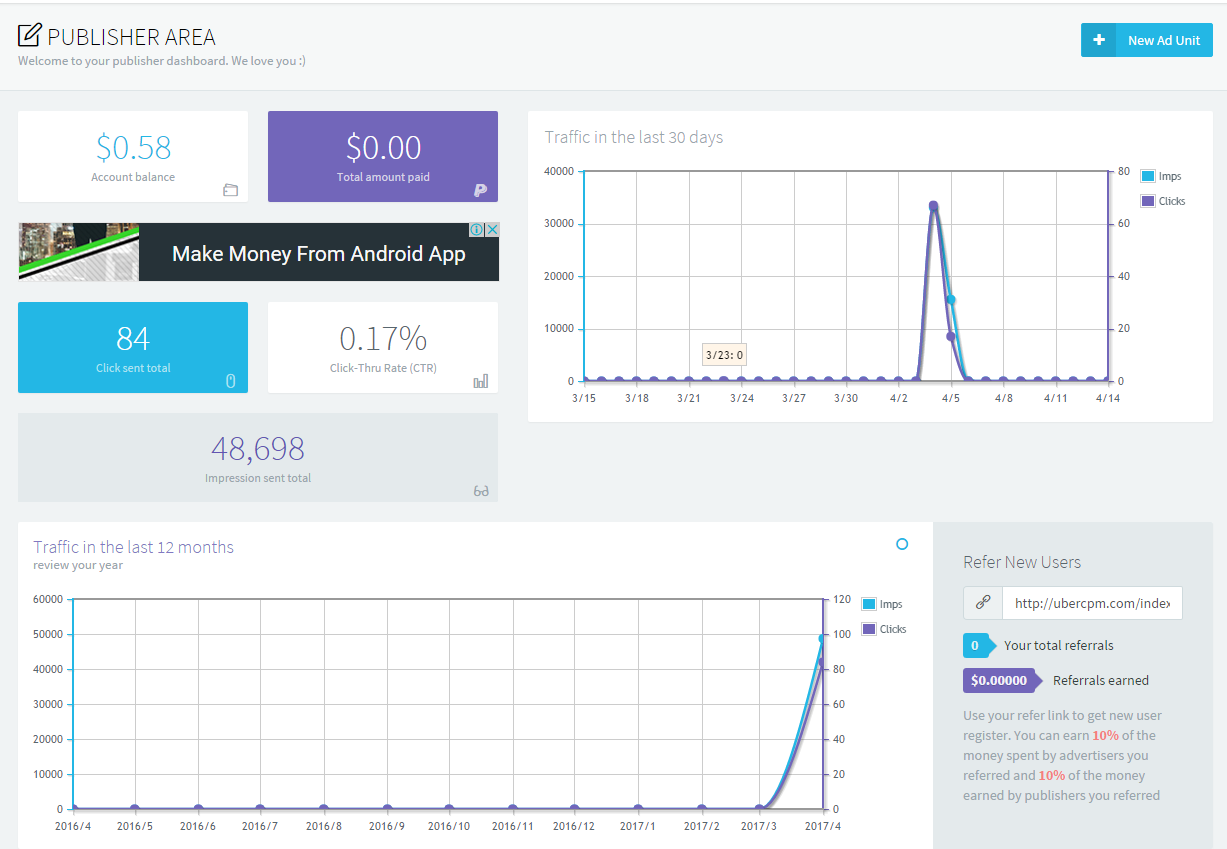Screen dimensions: 1227x849
Task: Click the circle icon in 12 months panel
Action: click(x=902, y=544)
